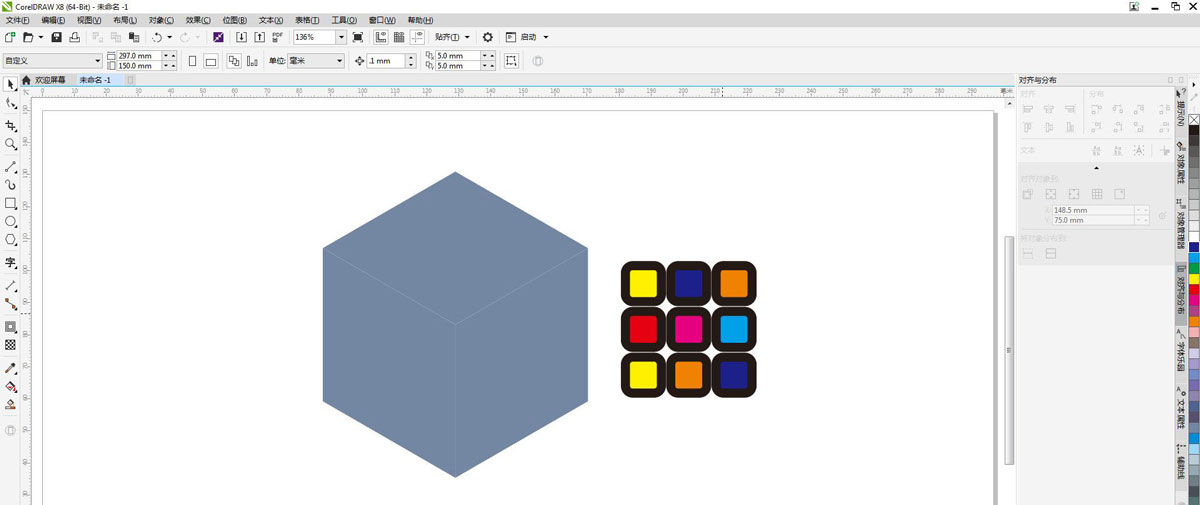Open the Options gear icon
Image resolution: width=1200 pixels, height=505 pixels.
488,37
